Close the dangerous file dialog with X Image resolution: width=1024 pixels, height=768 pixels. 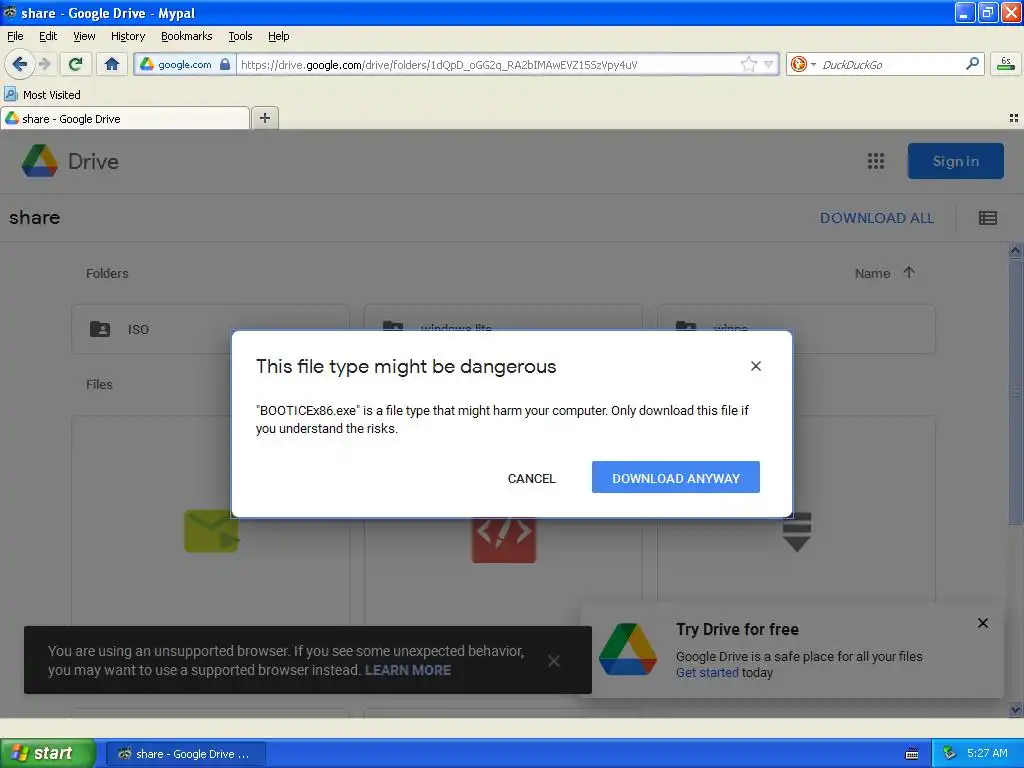[x=756, y=366]
